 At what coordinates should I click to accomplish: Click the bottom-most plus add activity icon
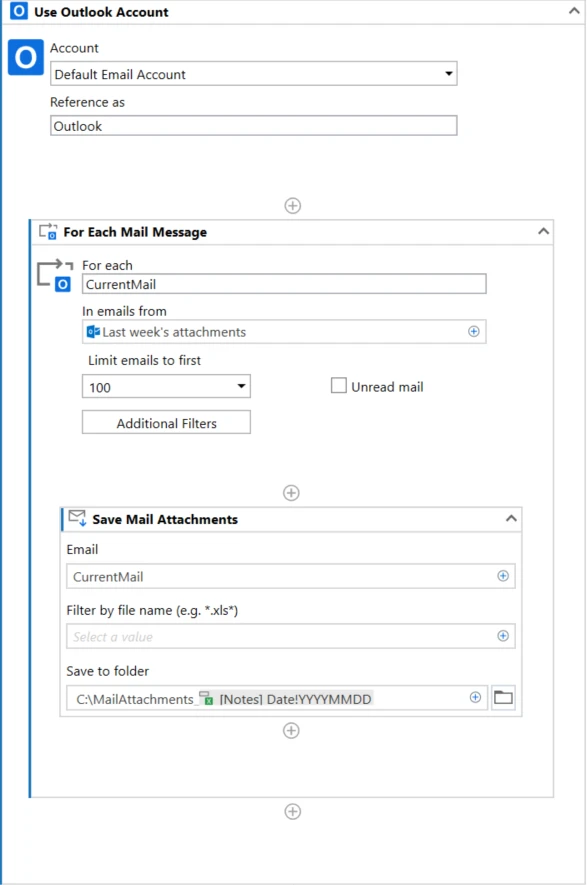click(x=292, y=812)
